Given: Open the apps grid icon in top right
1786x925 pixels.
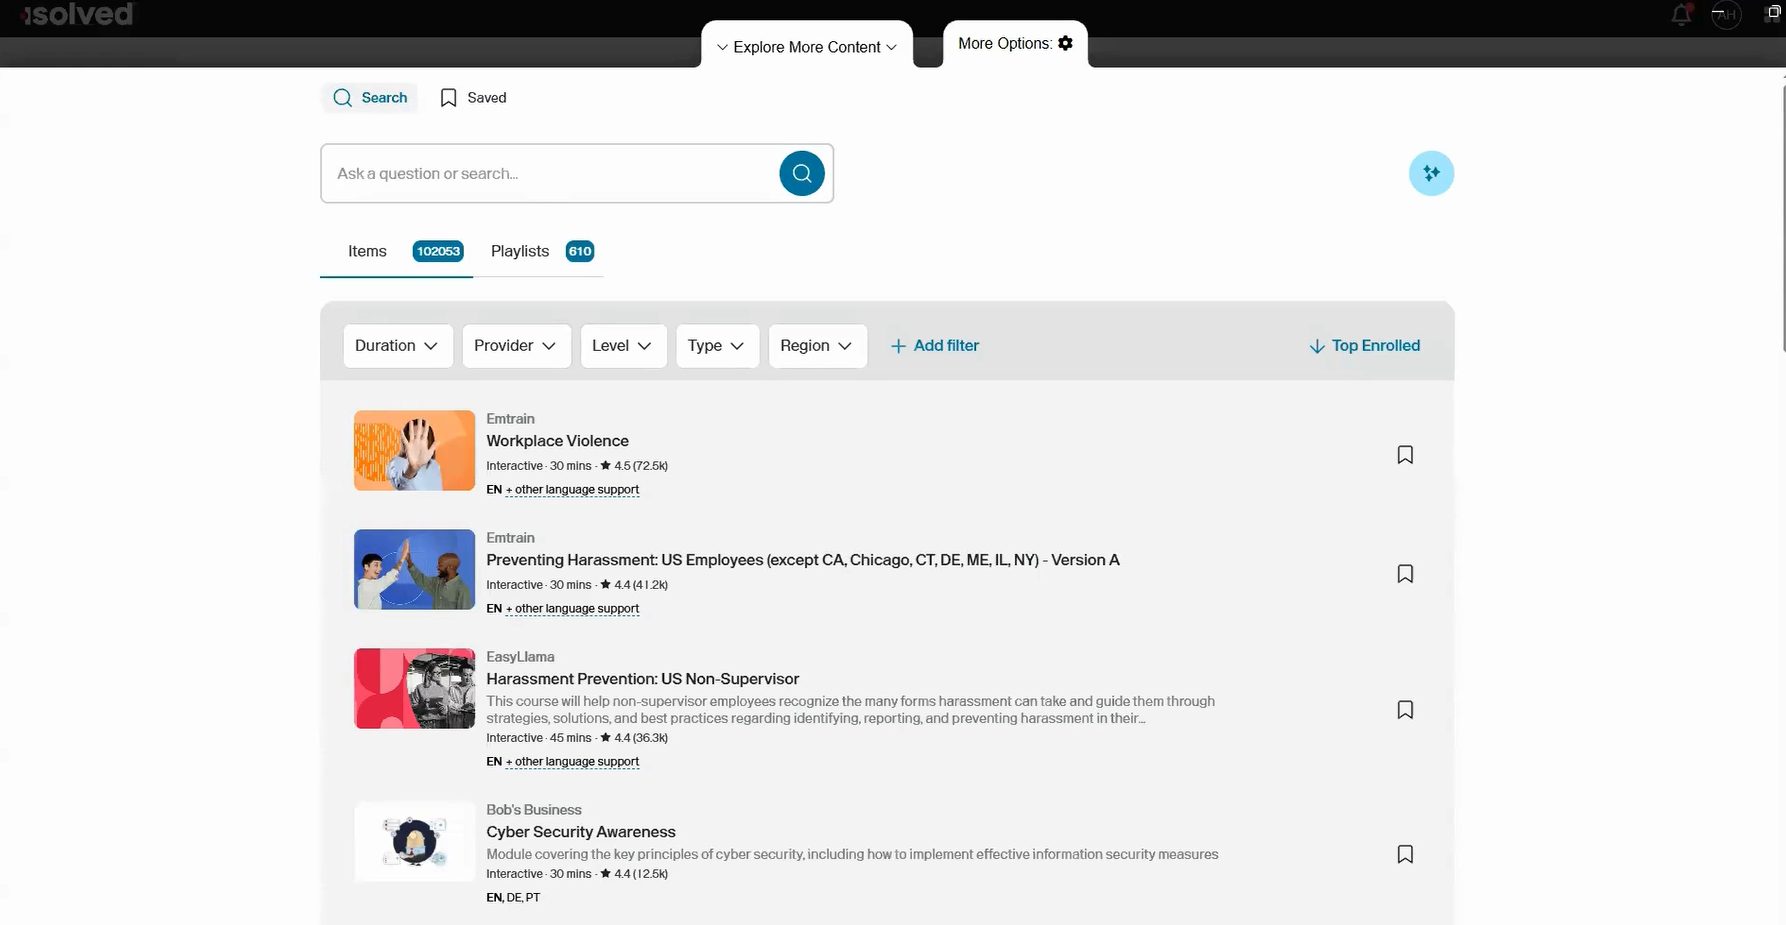Looking at the screenshot, I should point(1771,13).
